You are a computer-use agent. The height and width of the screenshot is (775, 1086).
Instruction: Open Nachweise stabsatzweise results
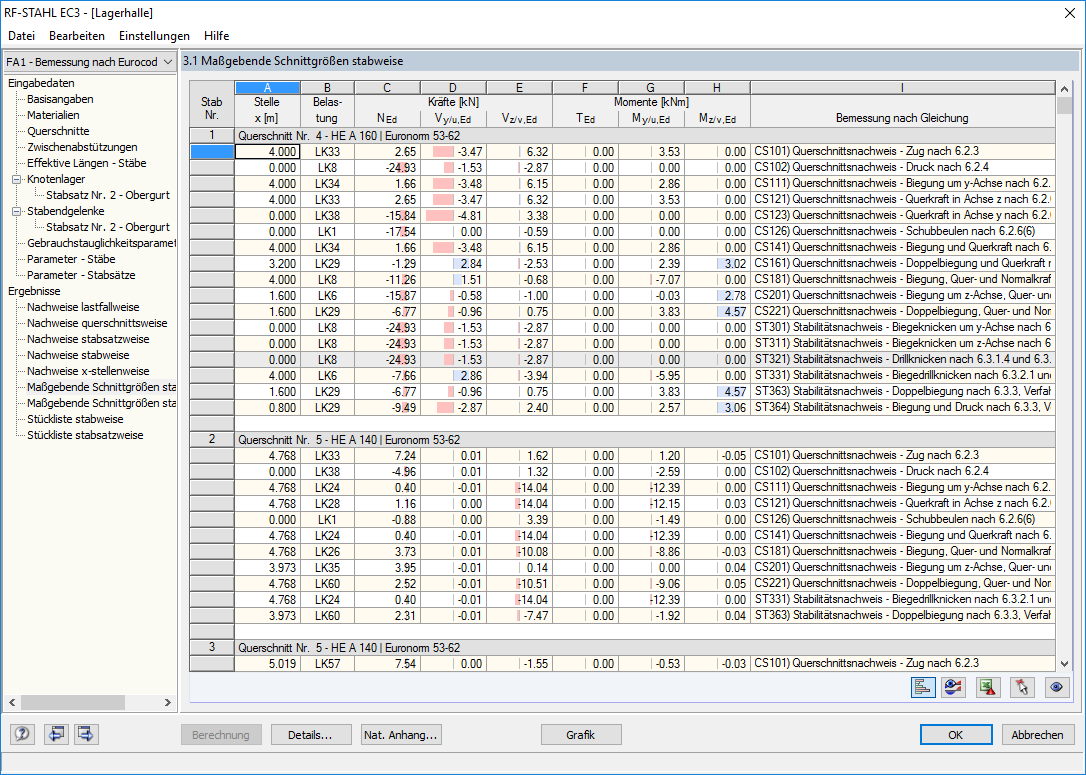click(x=88, y=339)
